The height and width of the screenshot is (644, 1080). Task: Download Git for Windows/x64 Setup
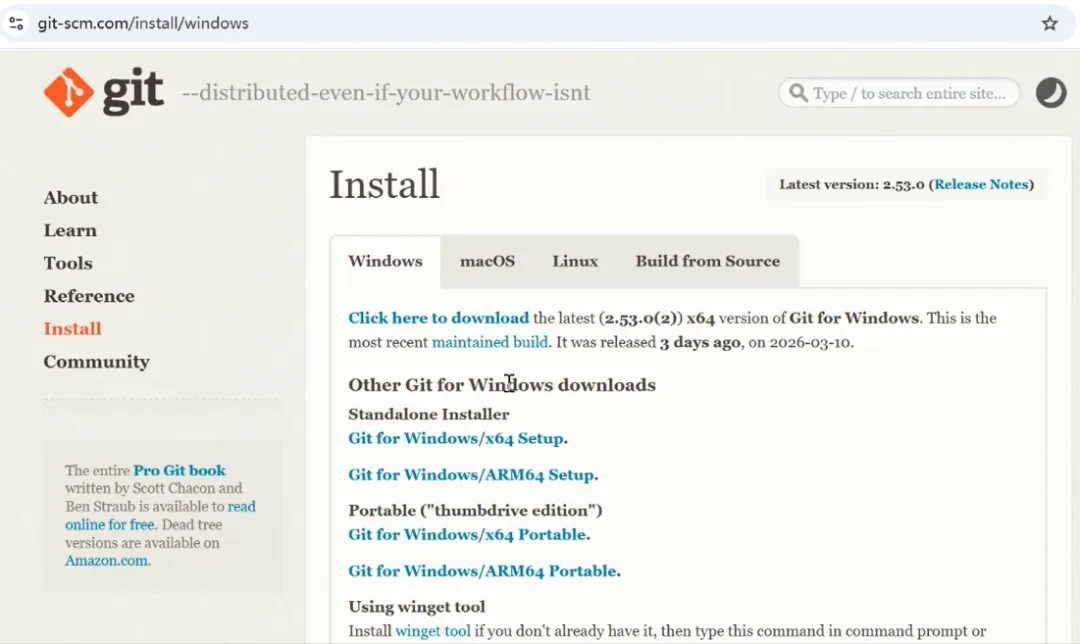(456, 439)
